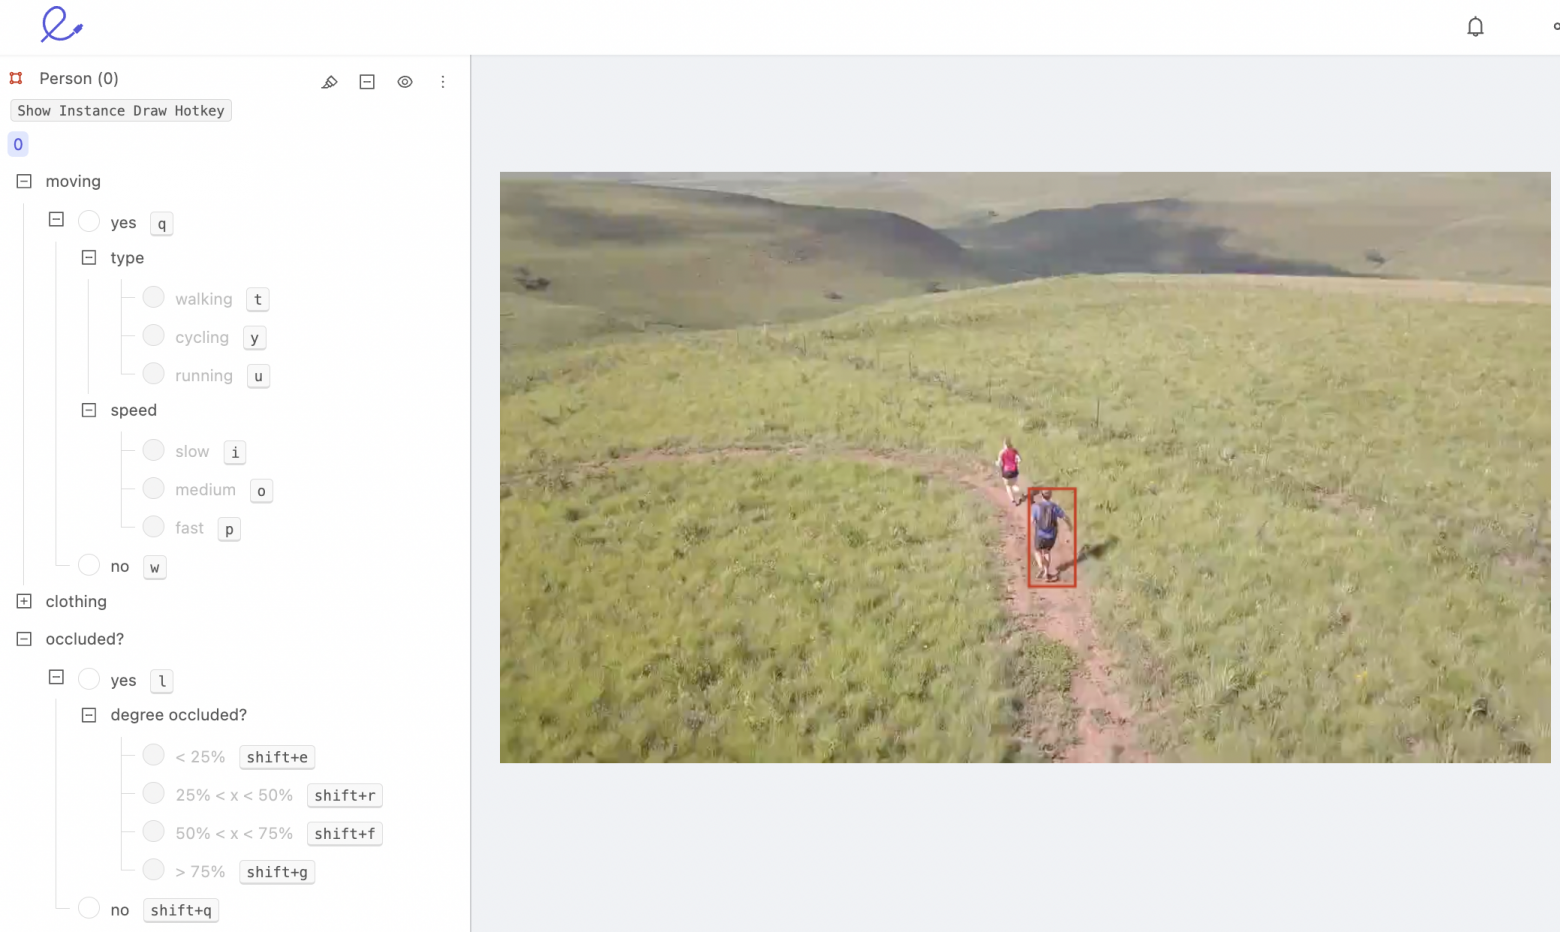Choose 50% < x < 75% occlusion radio
This screenshot has height=932, width=1560.
[x=153, y=831]
